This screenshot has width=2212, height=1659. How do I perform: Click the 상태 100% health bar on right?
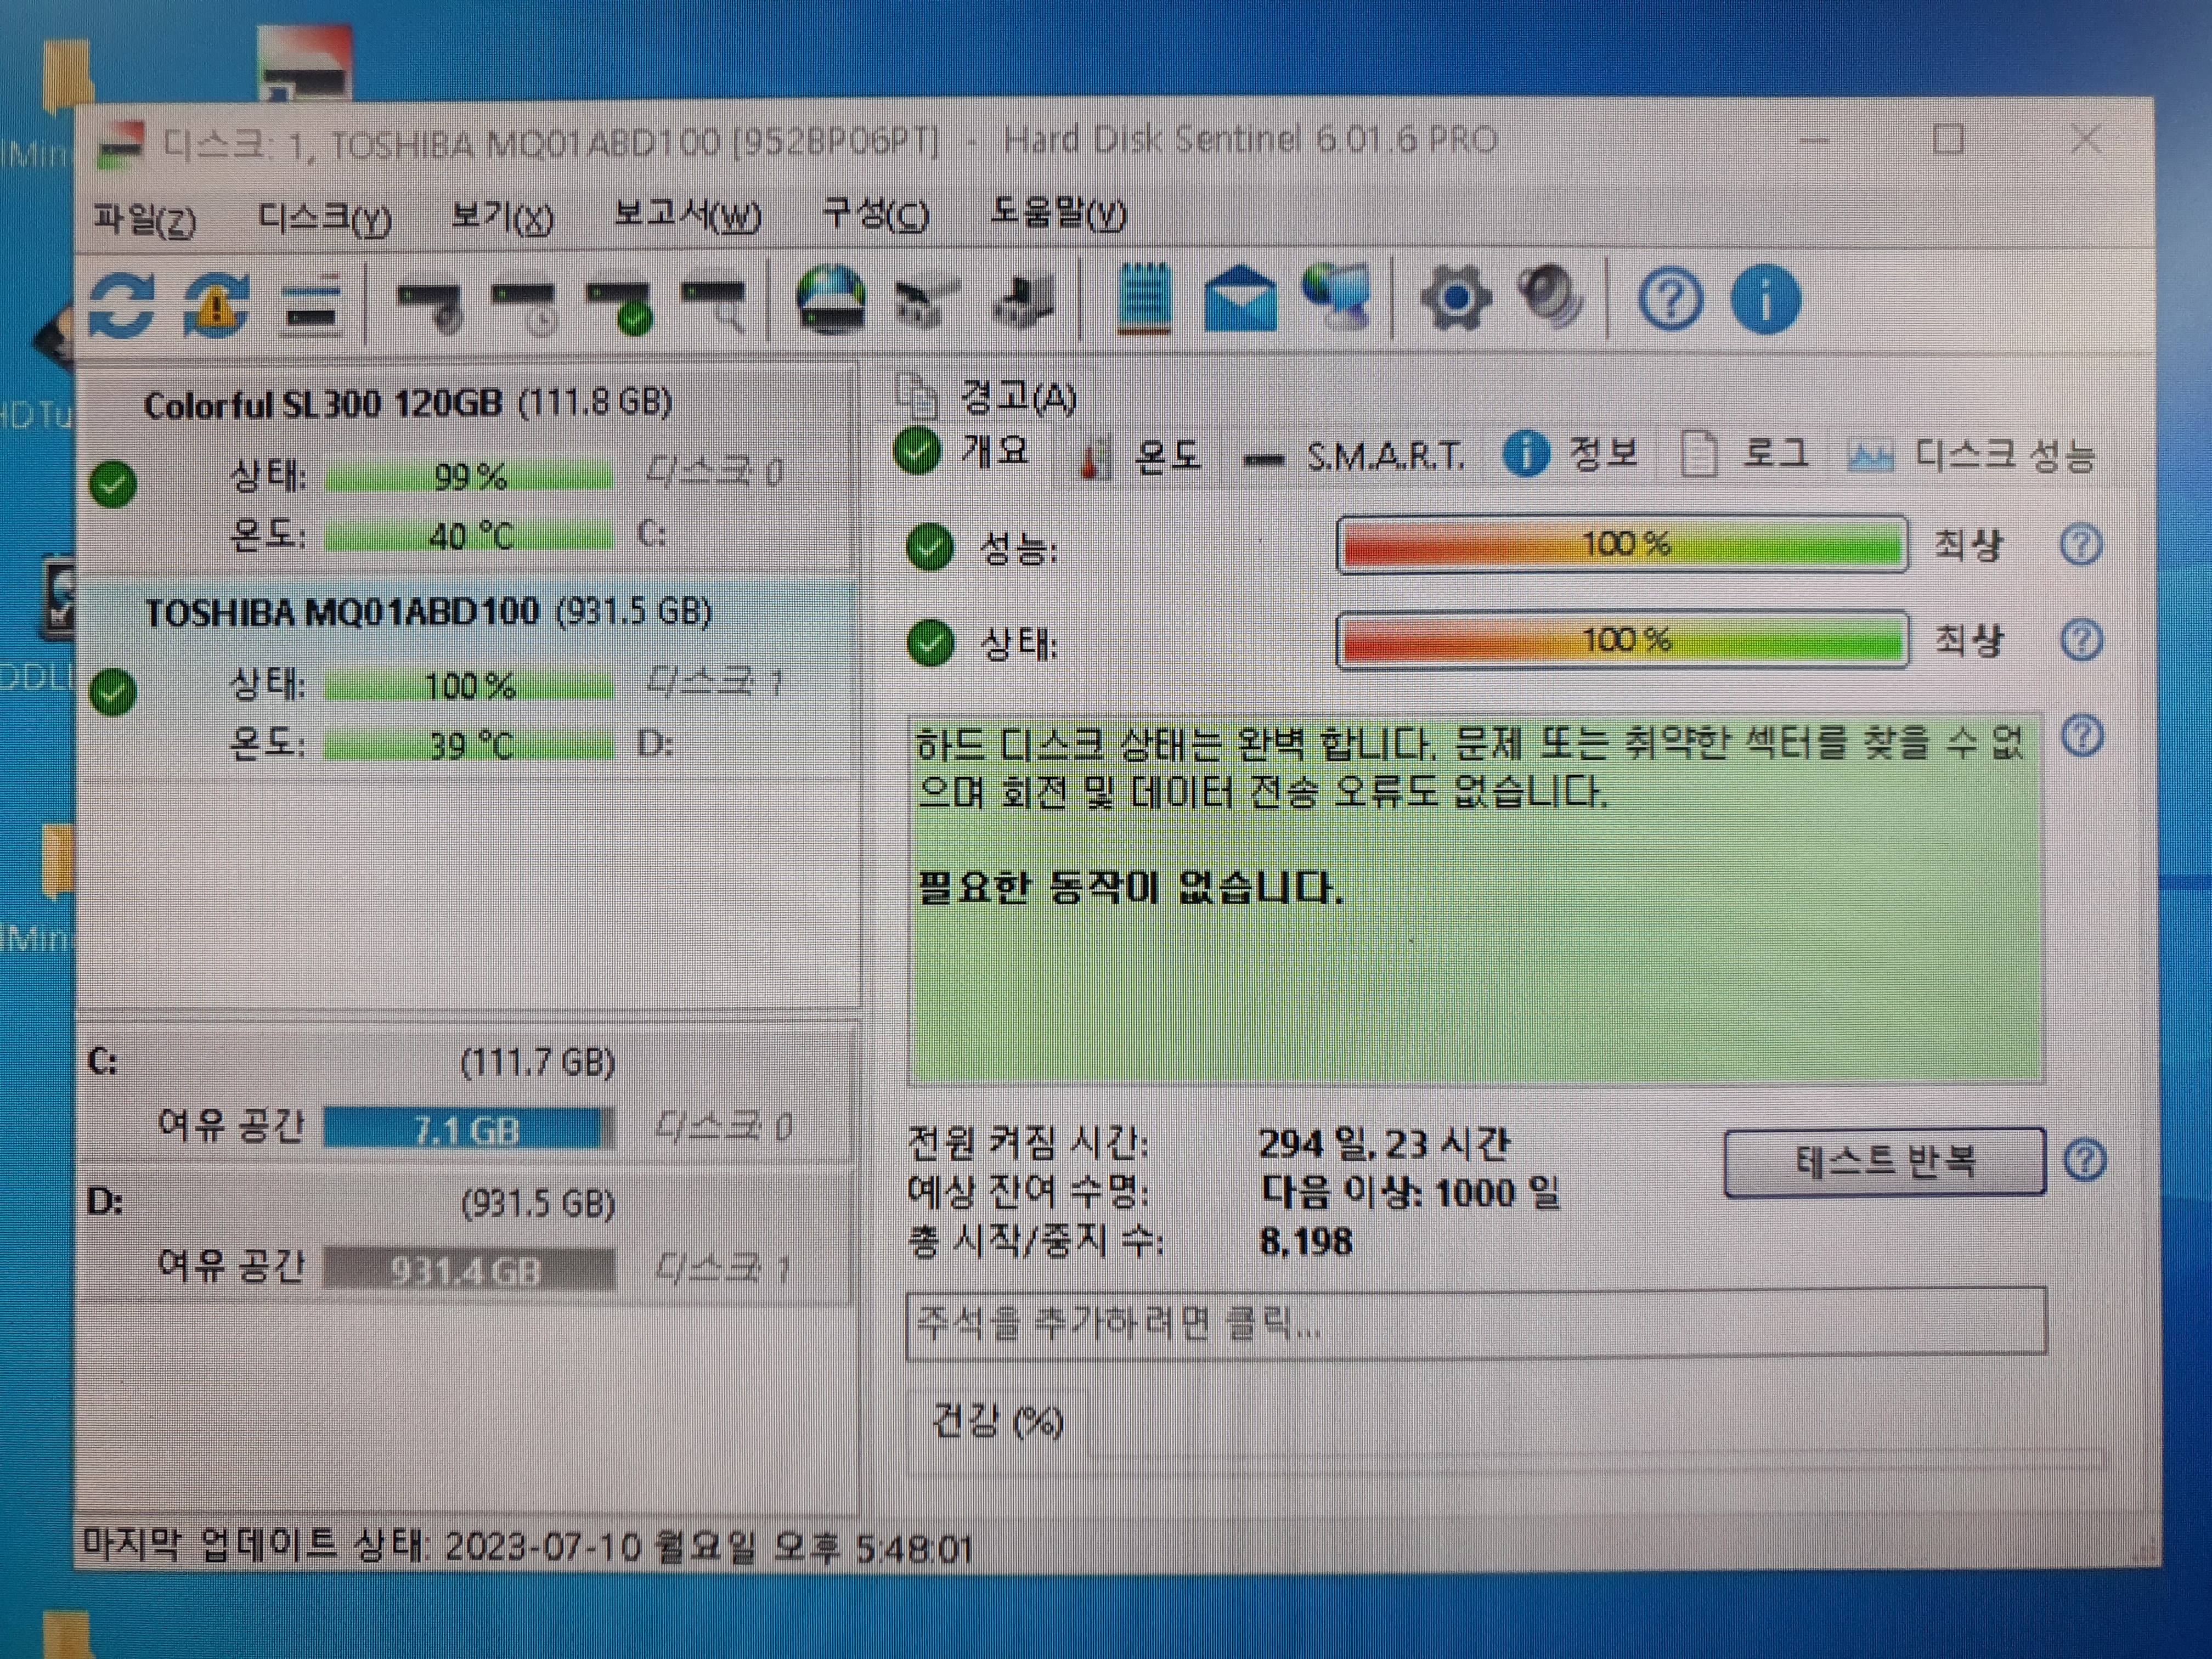(x=1622, y=640)
